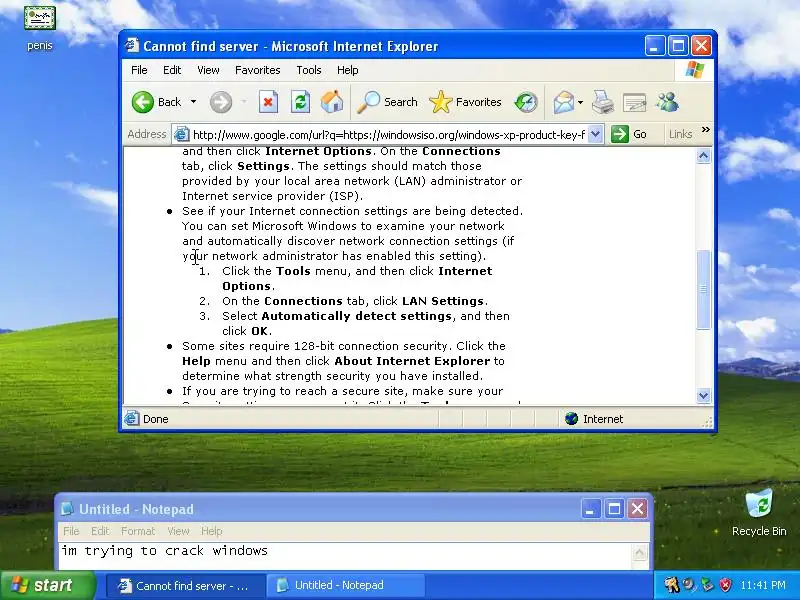
Task: Click the IE page icon in title bar
Action: [x=132, y=46]
